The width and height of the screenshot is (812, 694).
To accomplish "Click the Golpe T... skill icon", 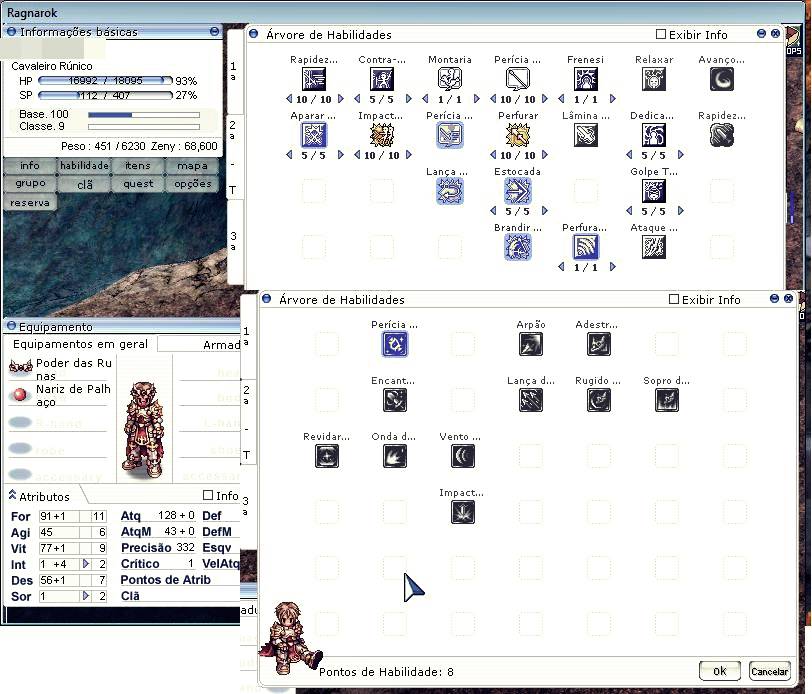I will [x=654, y=191].
